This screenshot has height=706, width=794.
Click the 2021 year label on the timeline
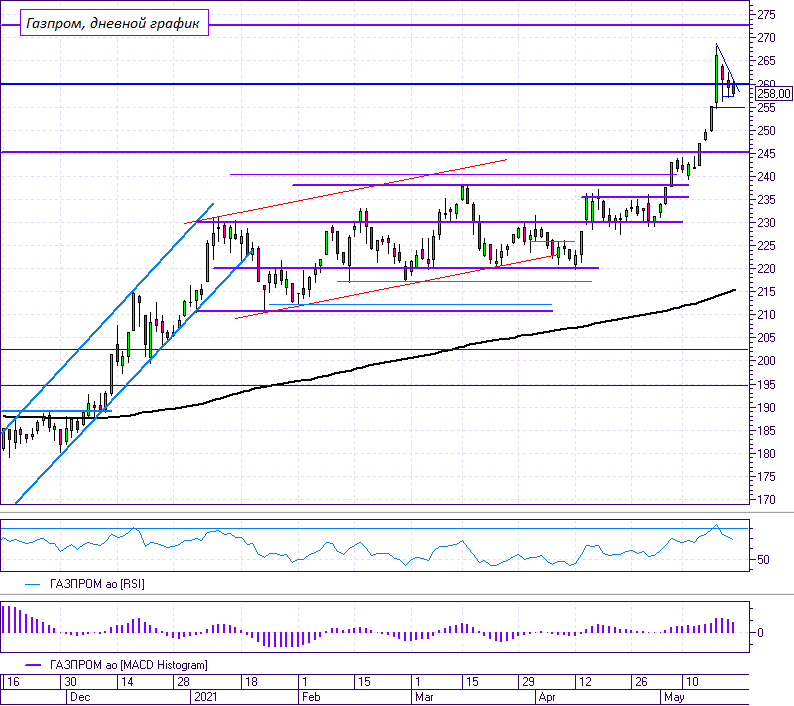[x=206, y=697]
